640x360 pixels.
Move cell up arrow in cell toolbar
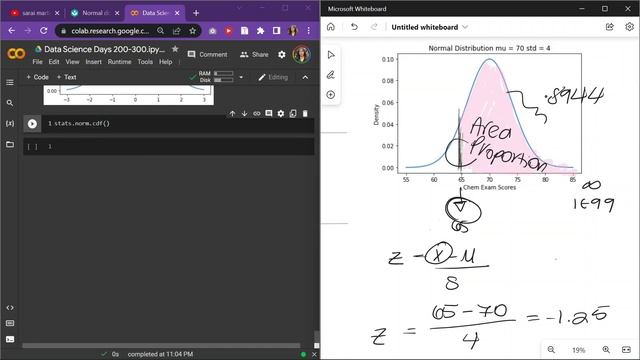pyautogui.click(x=232, y=113)
